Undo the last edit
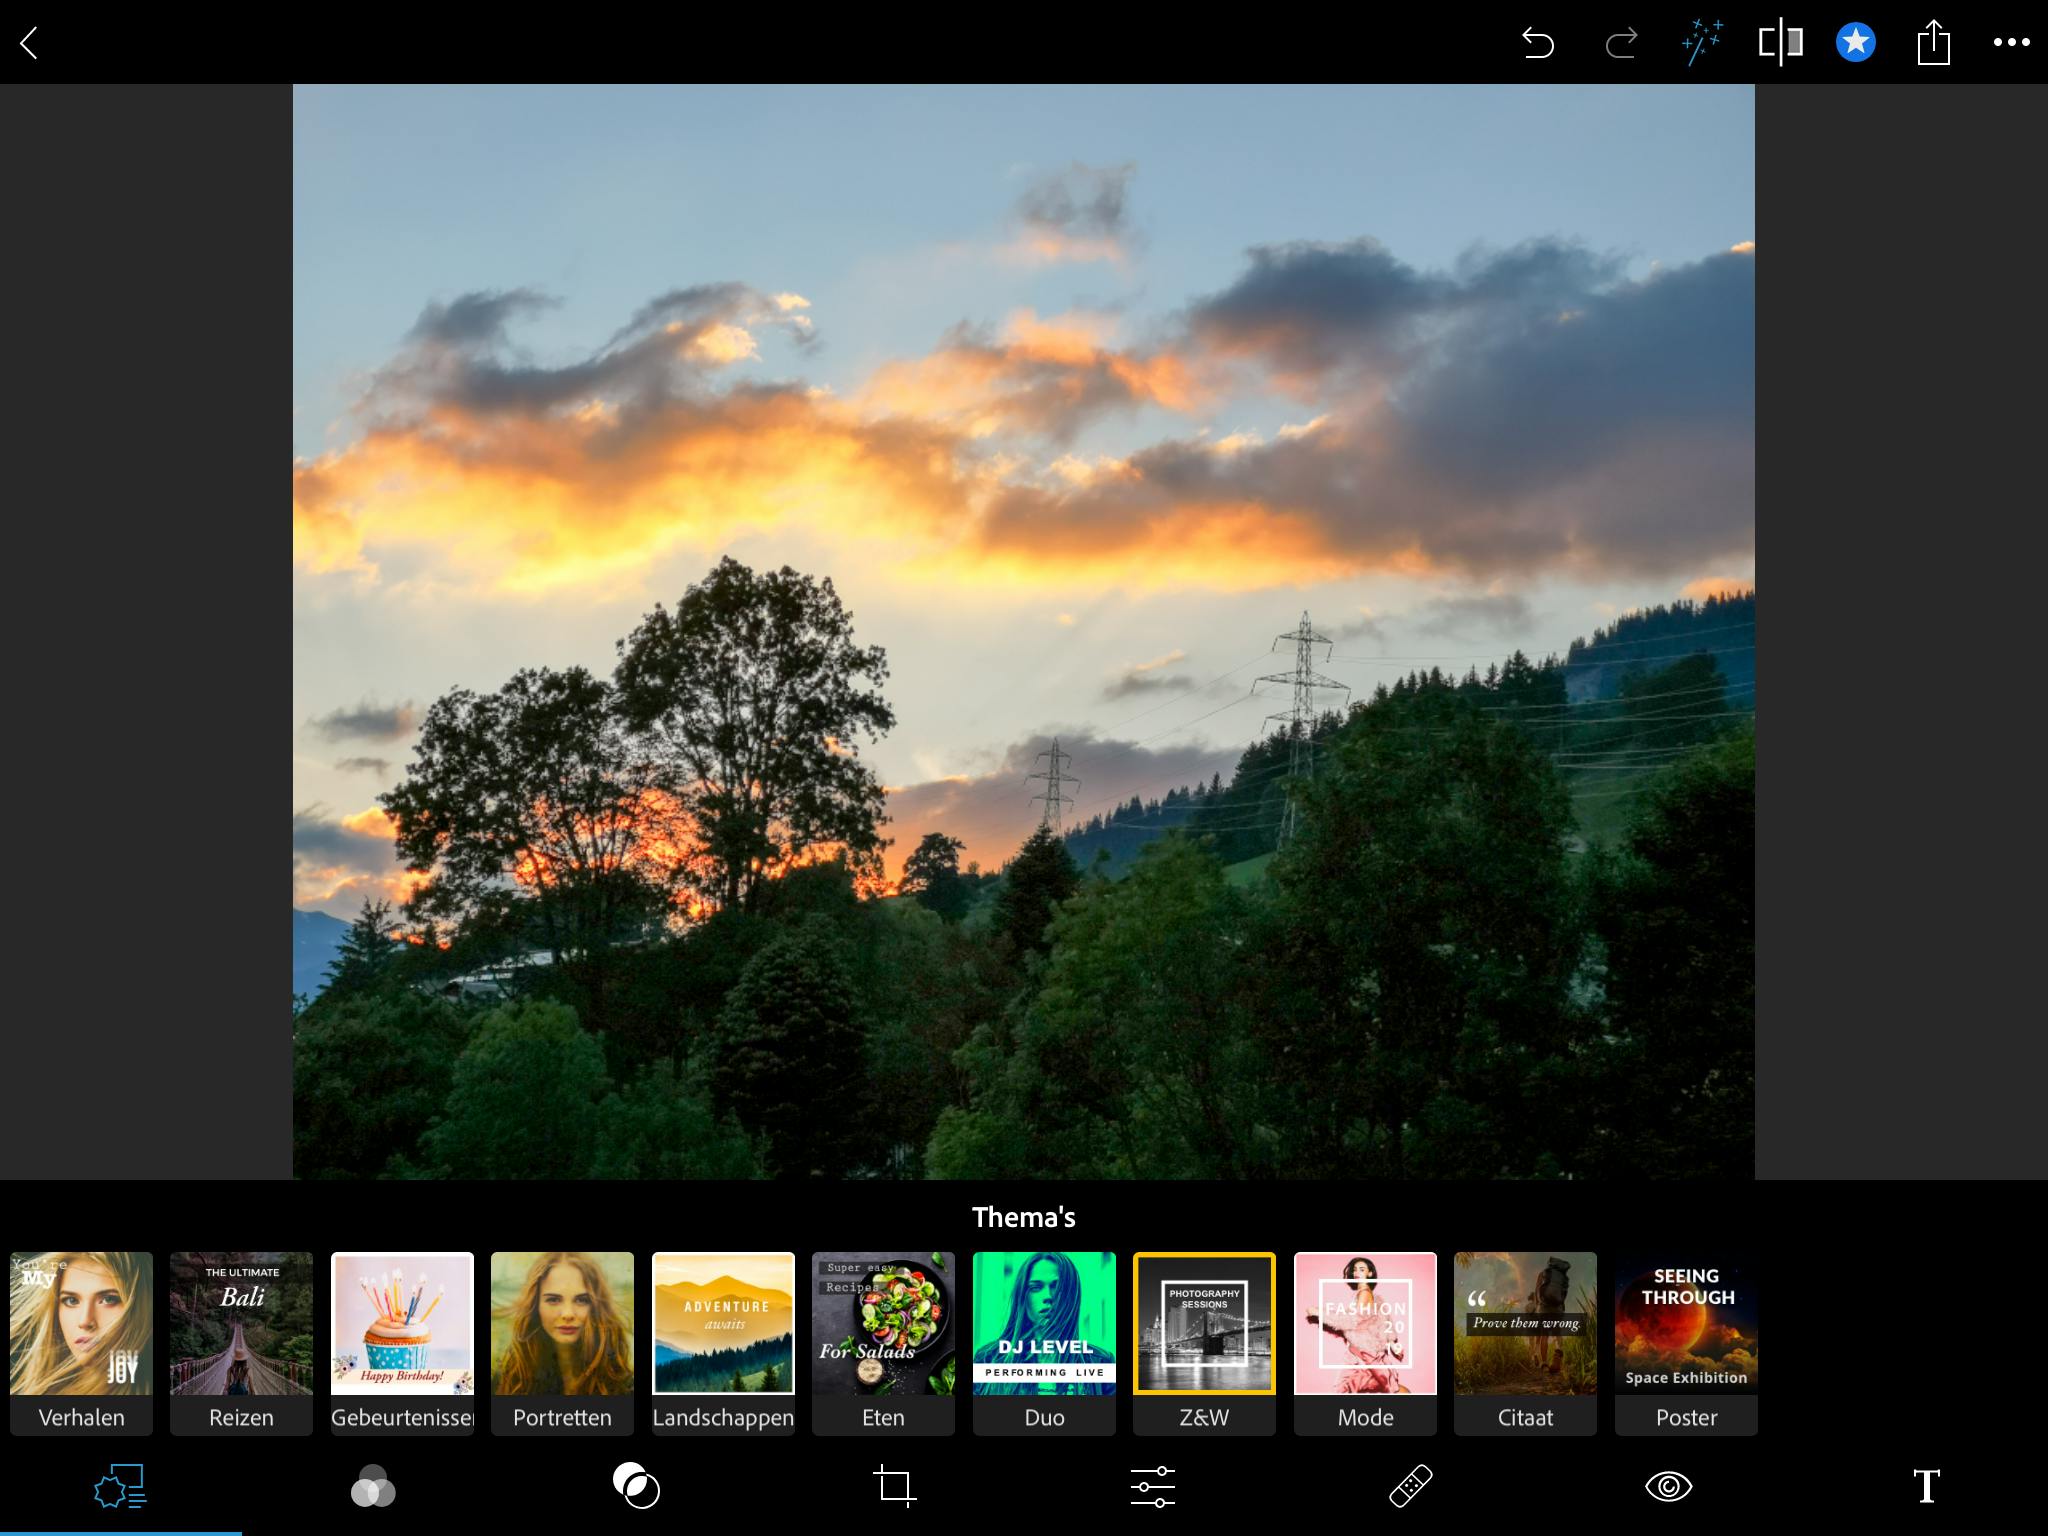Image resolution: width=2048 pixels, height=1536 pixels. [1537, 43]
